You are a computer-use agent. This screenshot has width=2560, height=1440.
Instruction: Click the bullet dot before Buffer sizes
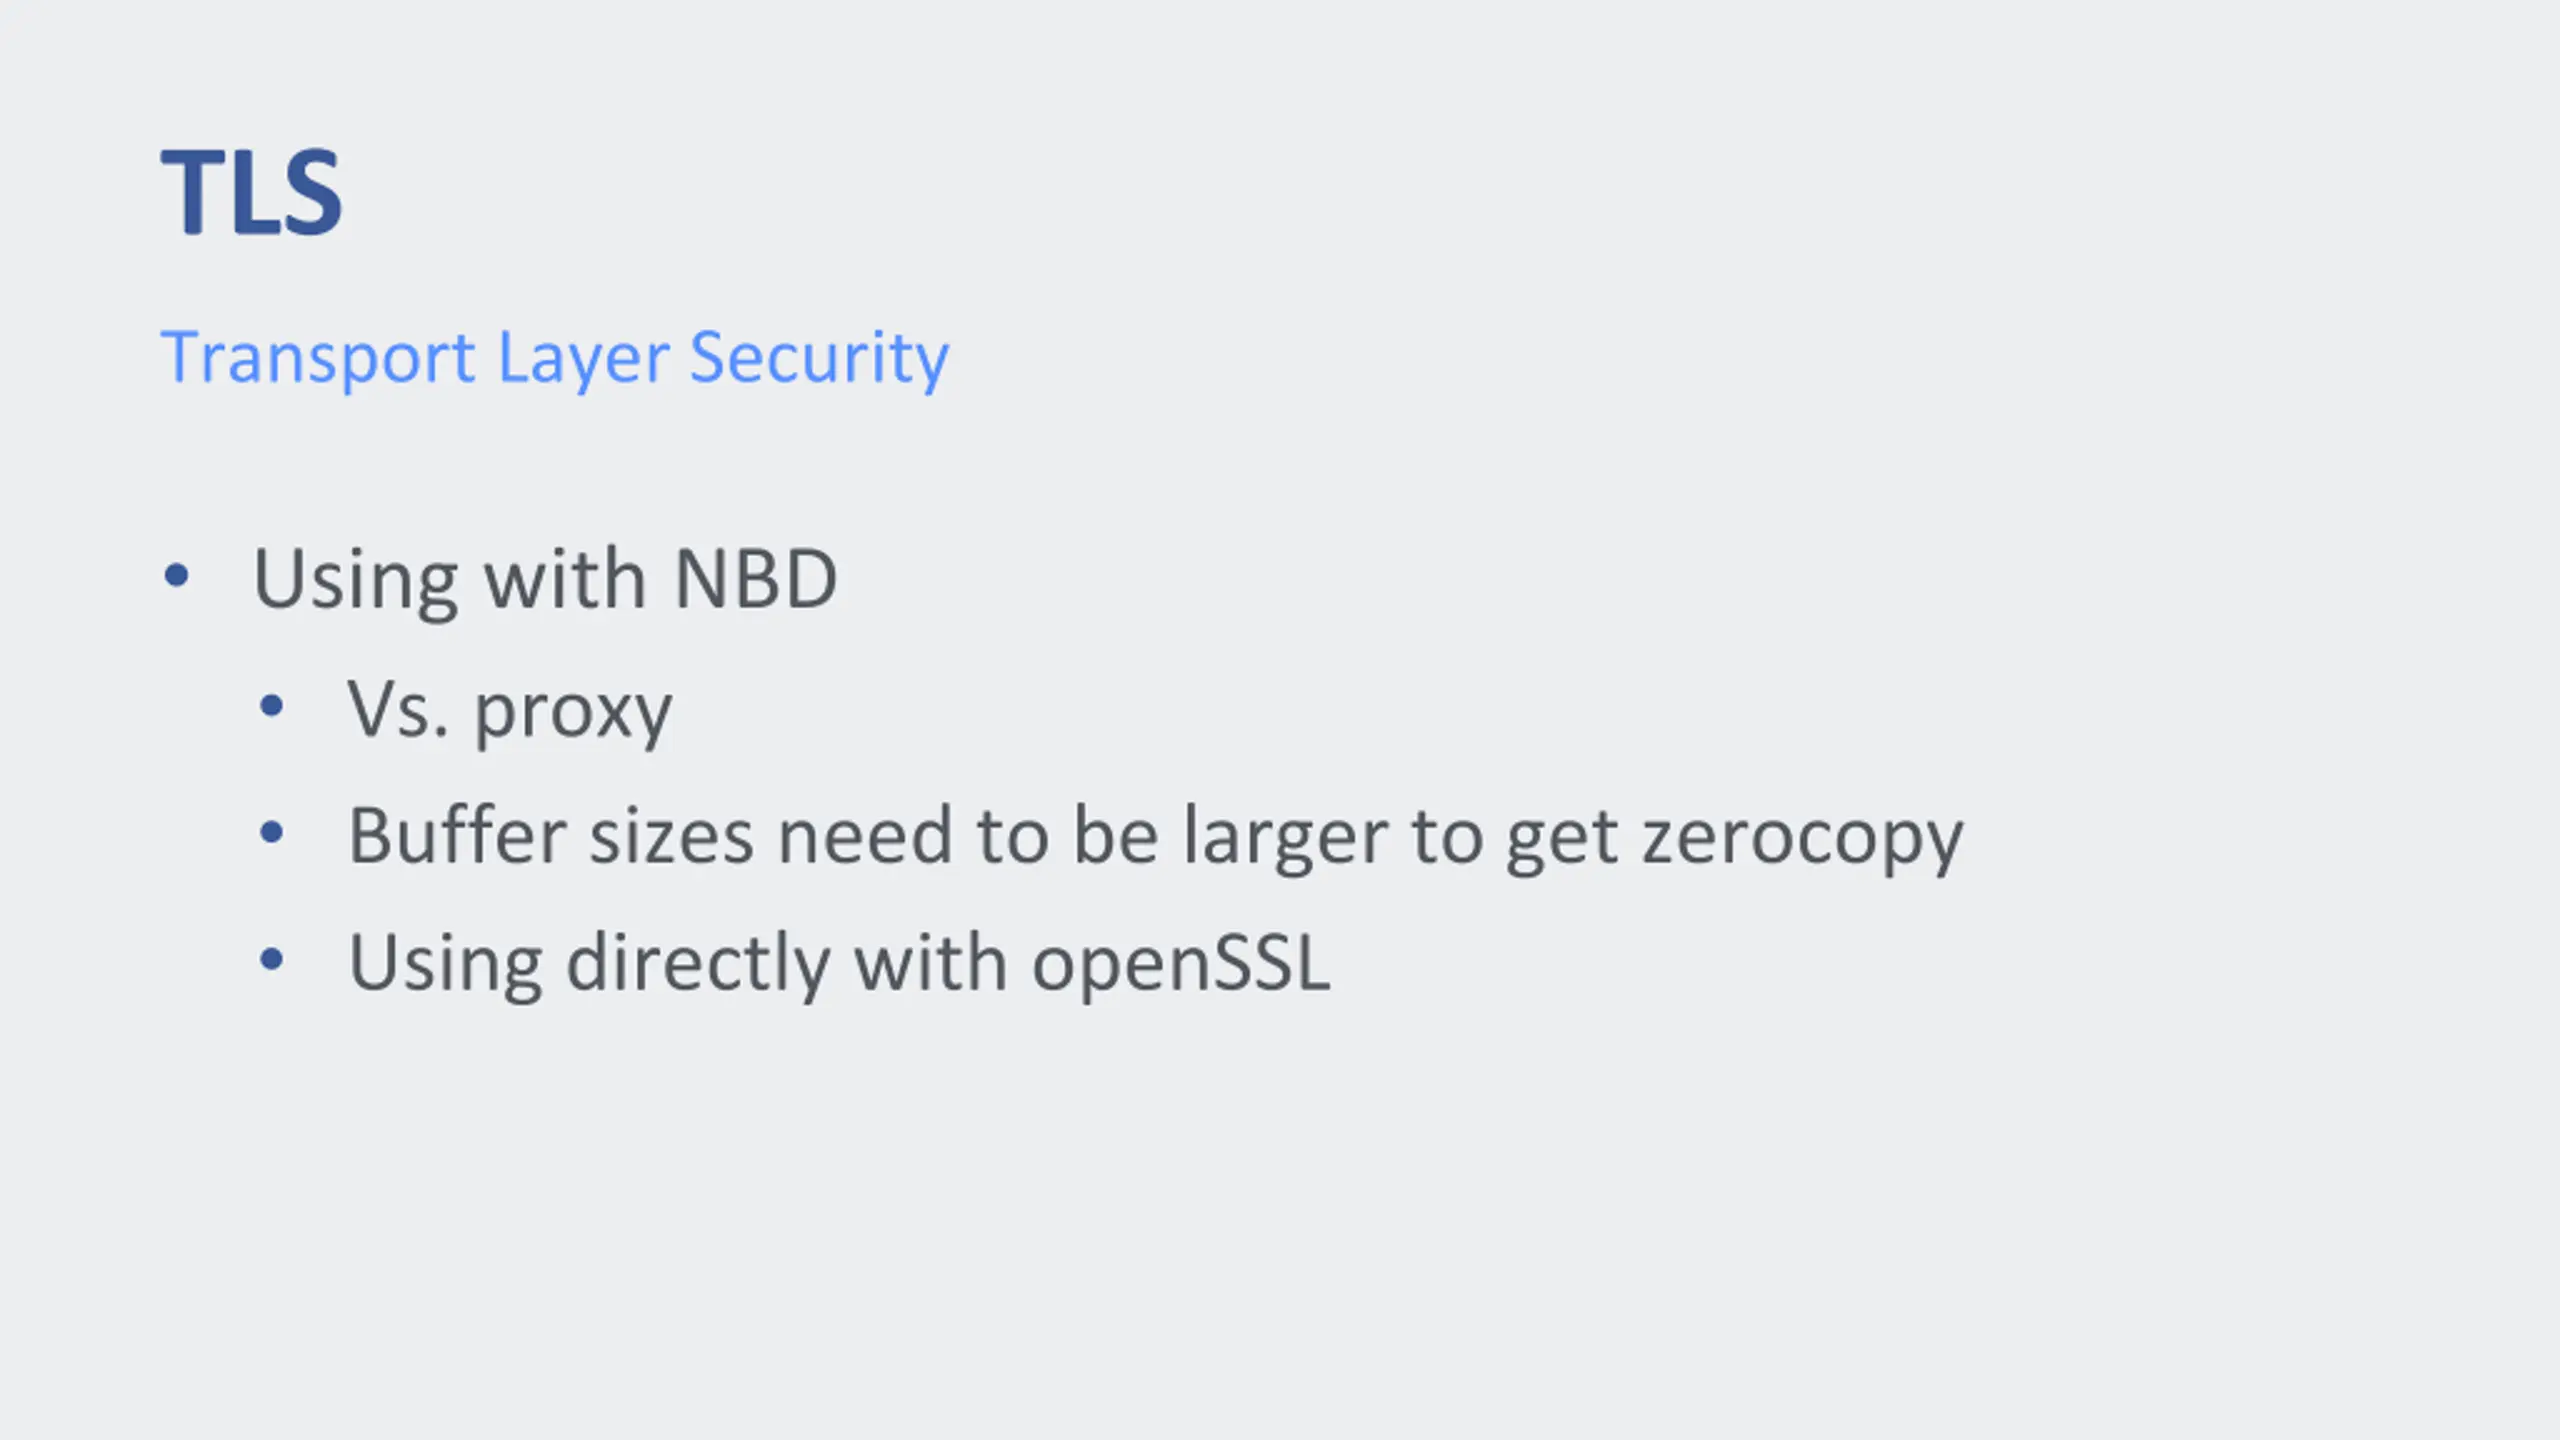pos(271,832)
